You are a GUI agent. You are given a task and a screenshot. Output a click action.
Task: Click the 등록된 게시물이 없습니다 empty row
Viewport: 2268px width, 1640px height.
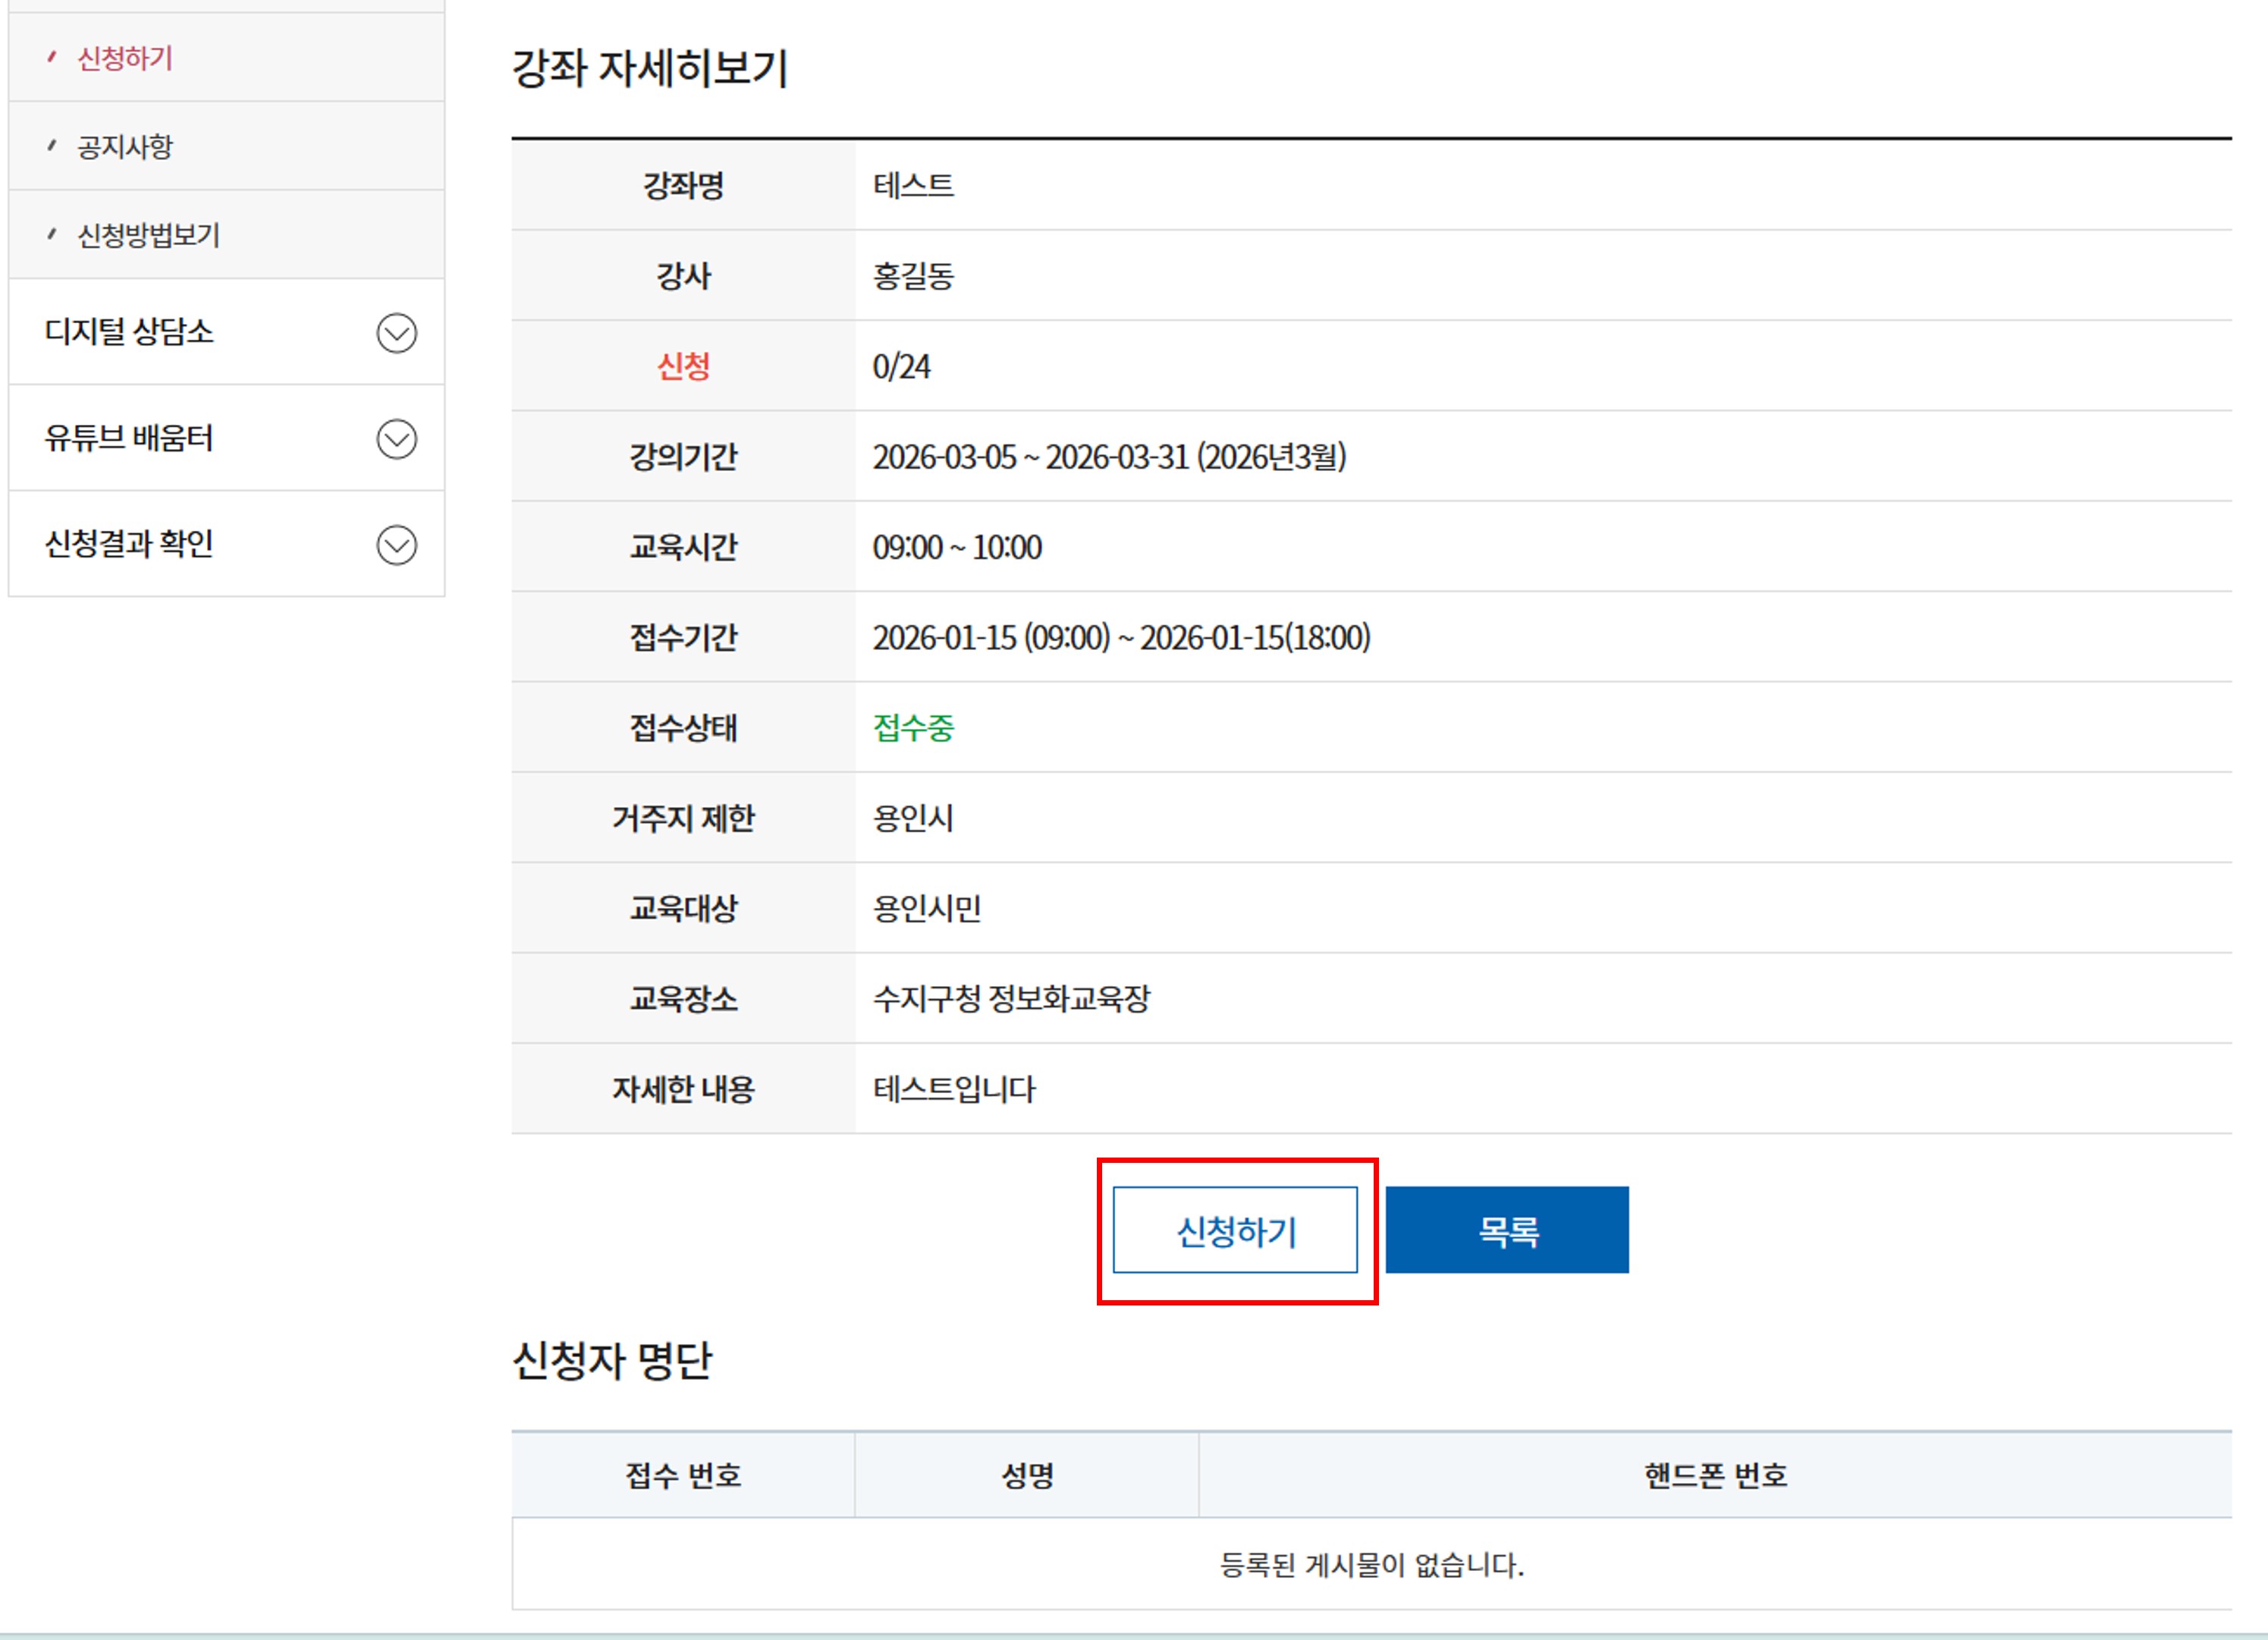[1371, 1564]
